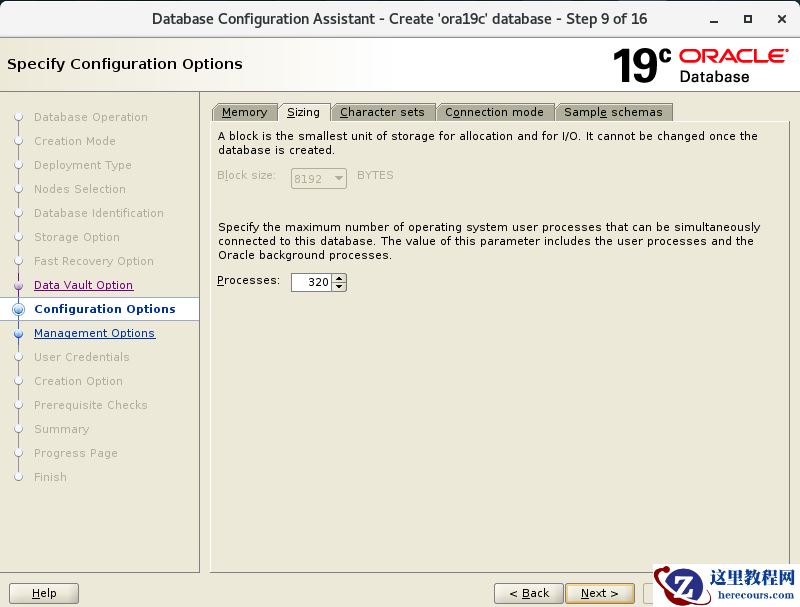Increase Processes with up arrow
This screenshot has width=800, height=607.
(339, 278)
